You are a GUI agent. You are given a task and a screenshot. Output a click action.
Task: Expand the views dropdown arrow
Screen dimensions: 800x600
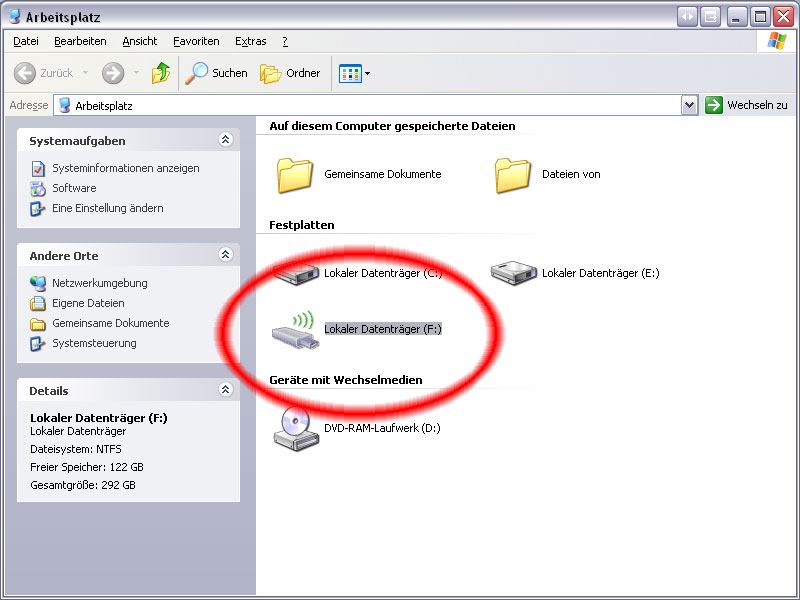pos(367,74)
